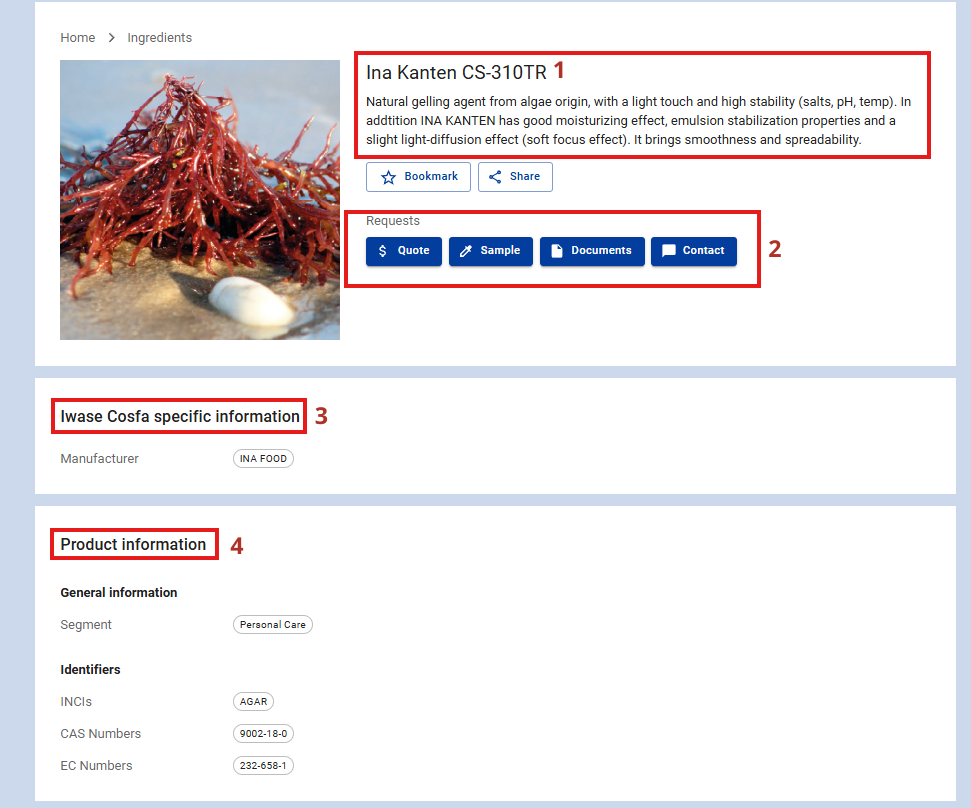Image resolution: width=971 pixels, height=808 pixels.
Task: Select the CAS Numbers field label
Action: [100, 734]
